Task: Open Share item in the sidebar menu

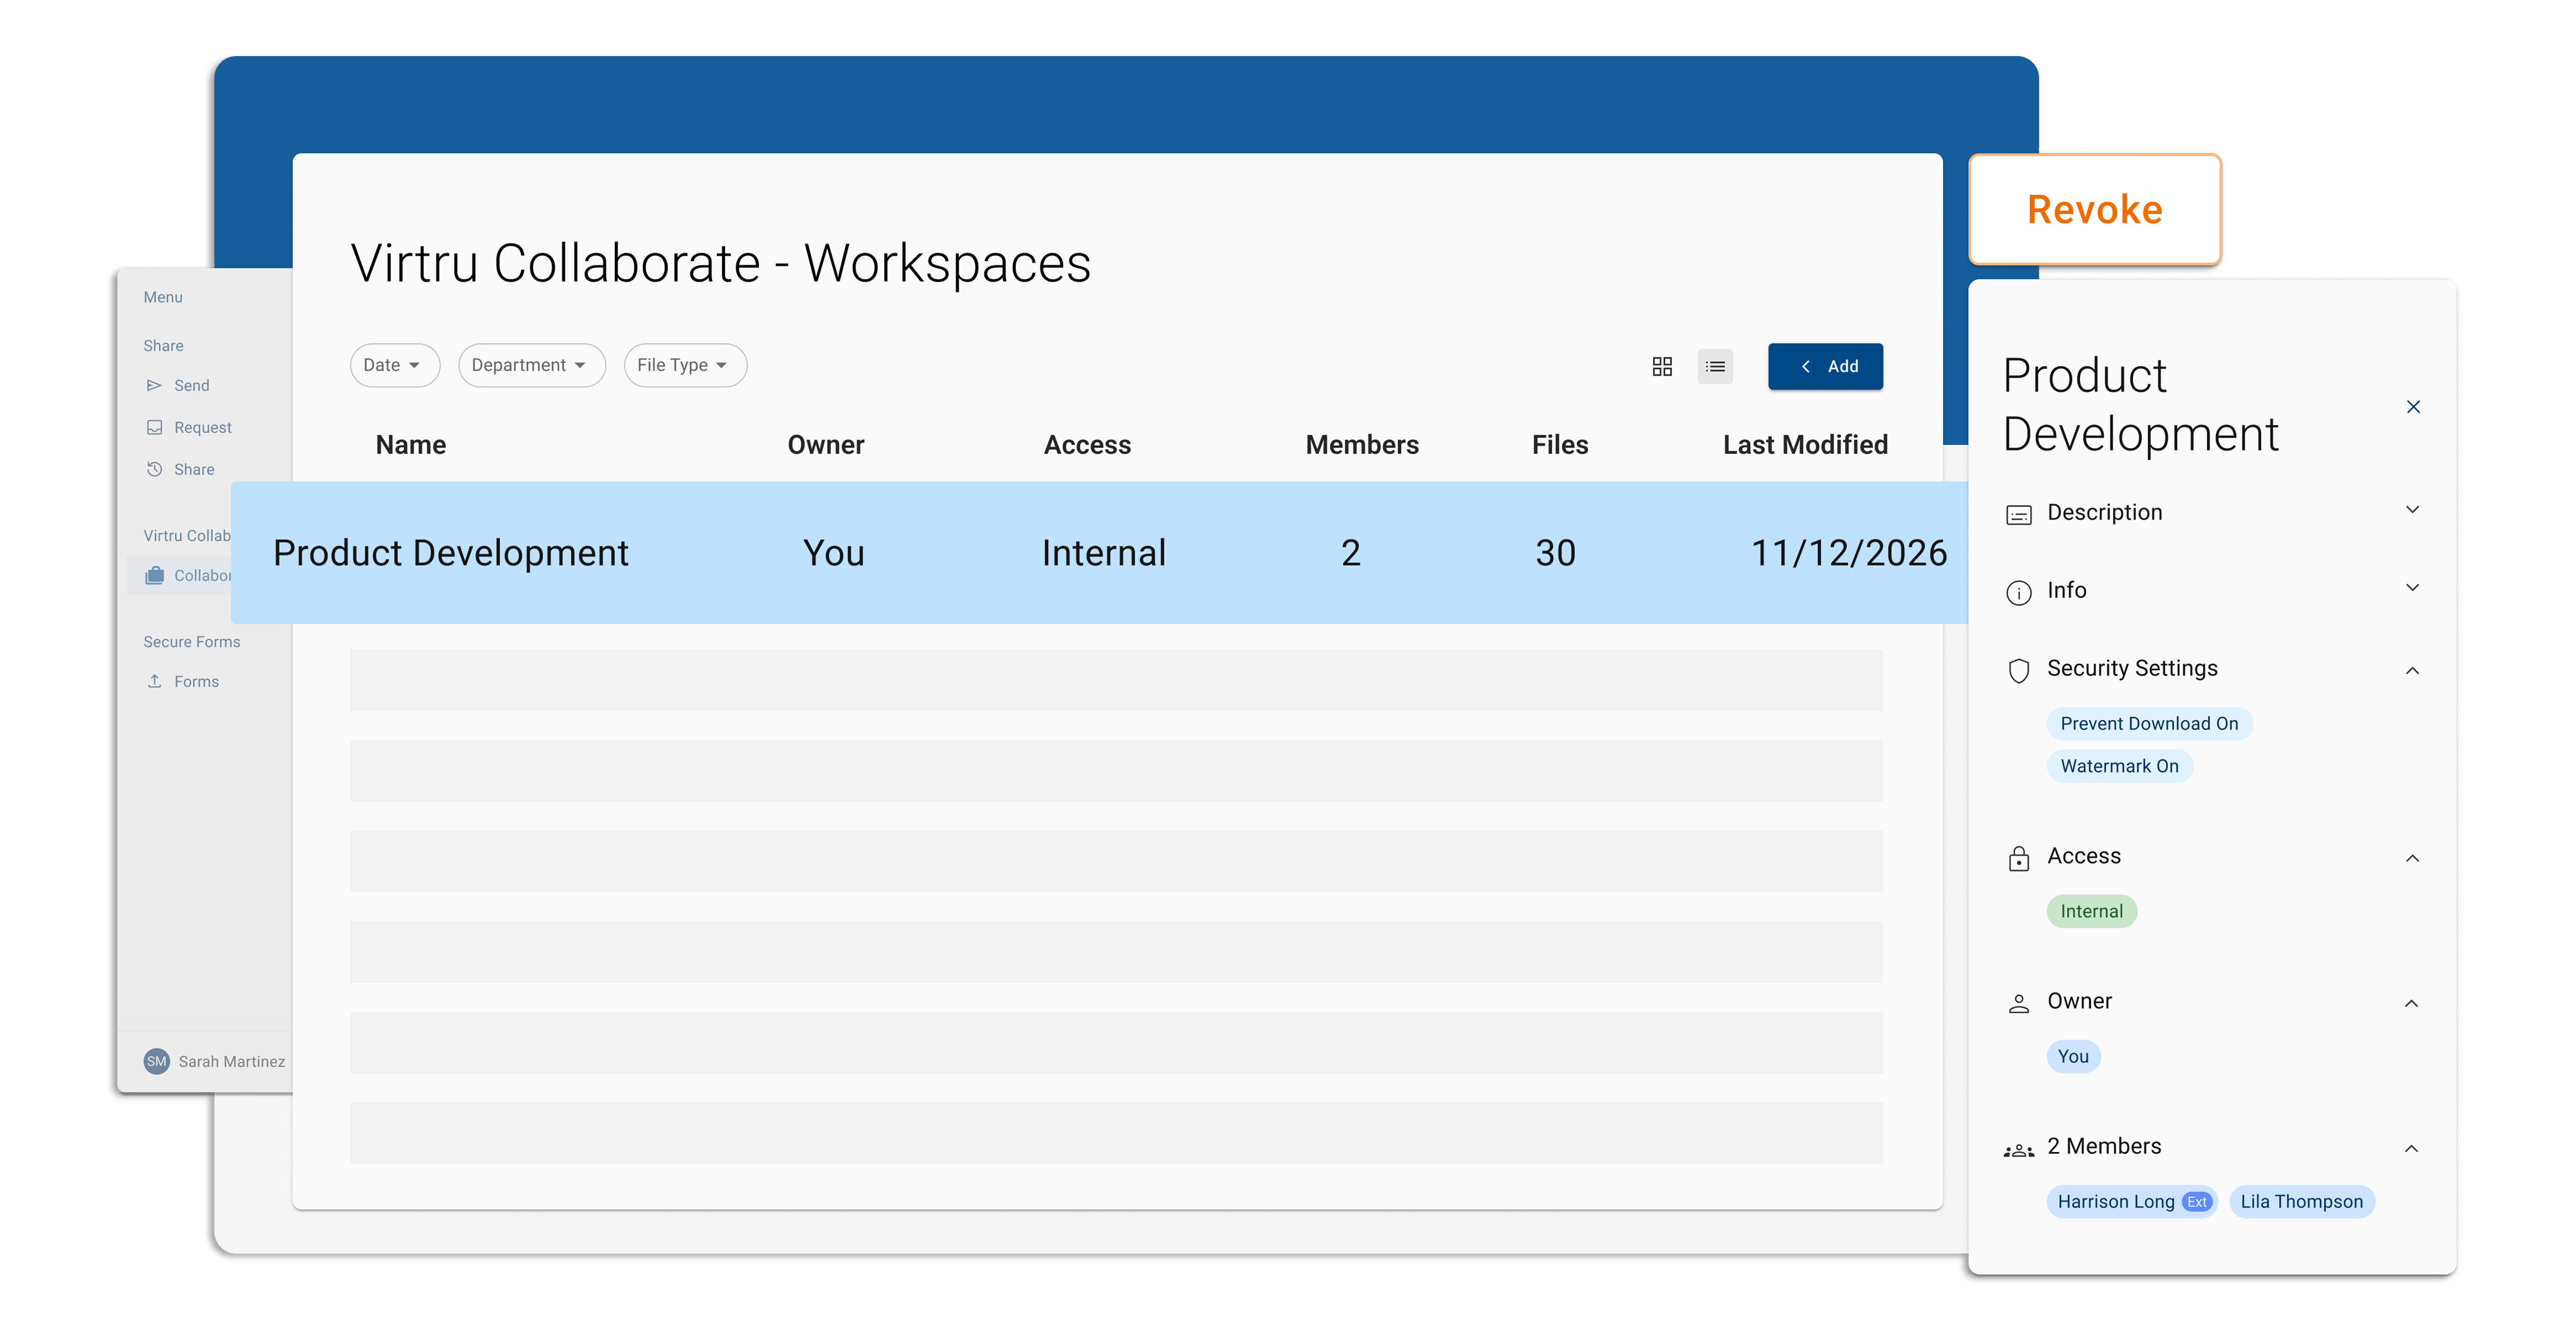Action: (x=194, y=469)
